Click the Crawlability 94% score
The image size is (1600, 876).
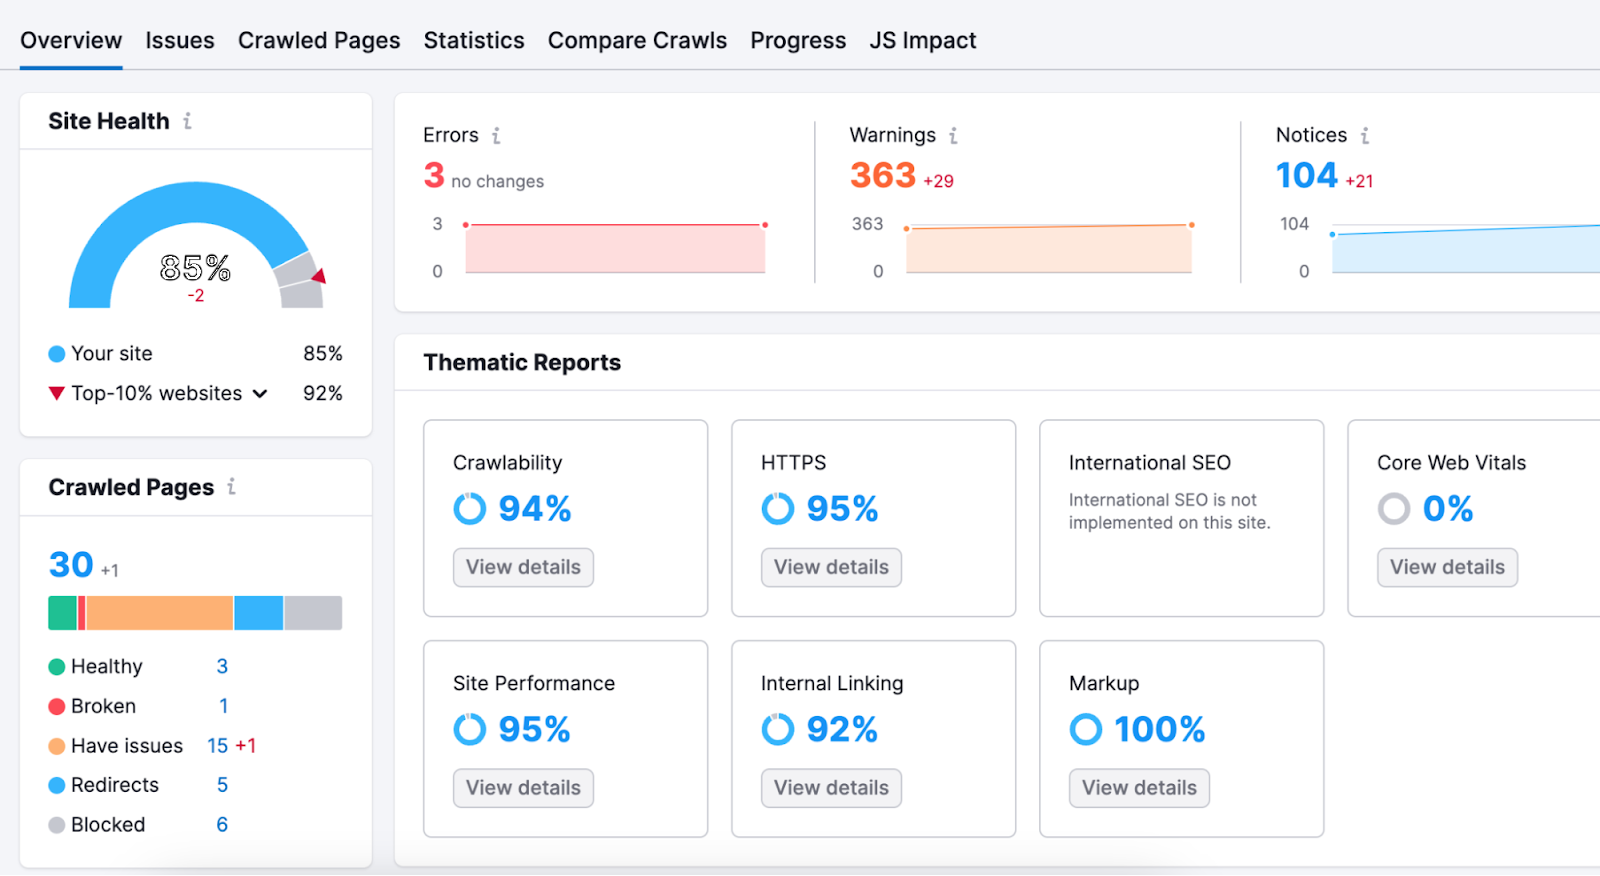click(x=535, y=509)
